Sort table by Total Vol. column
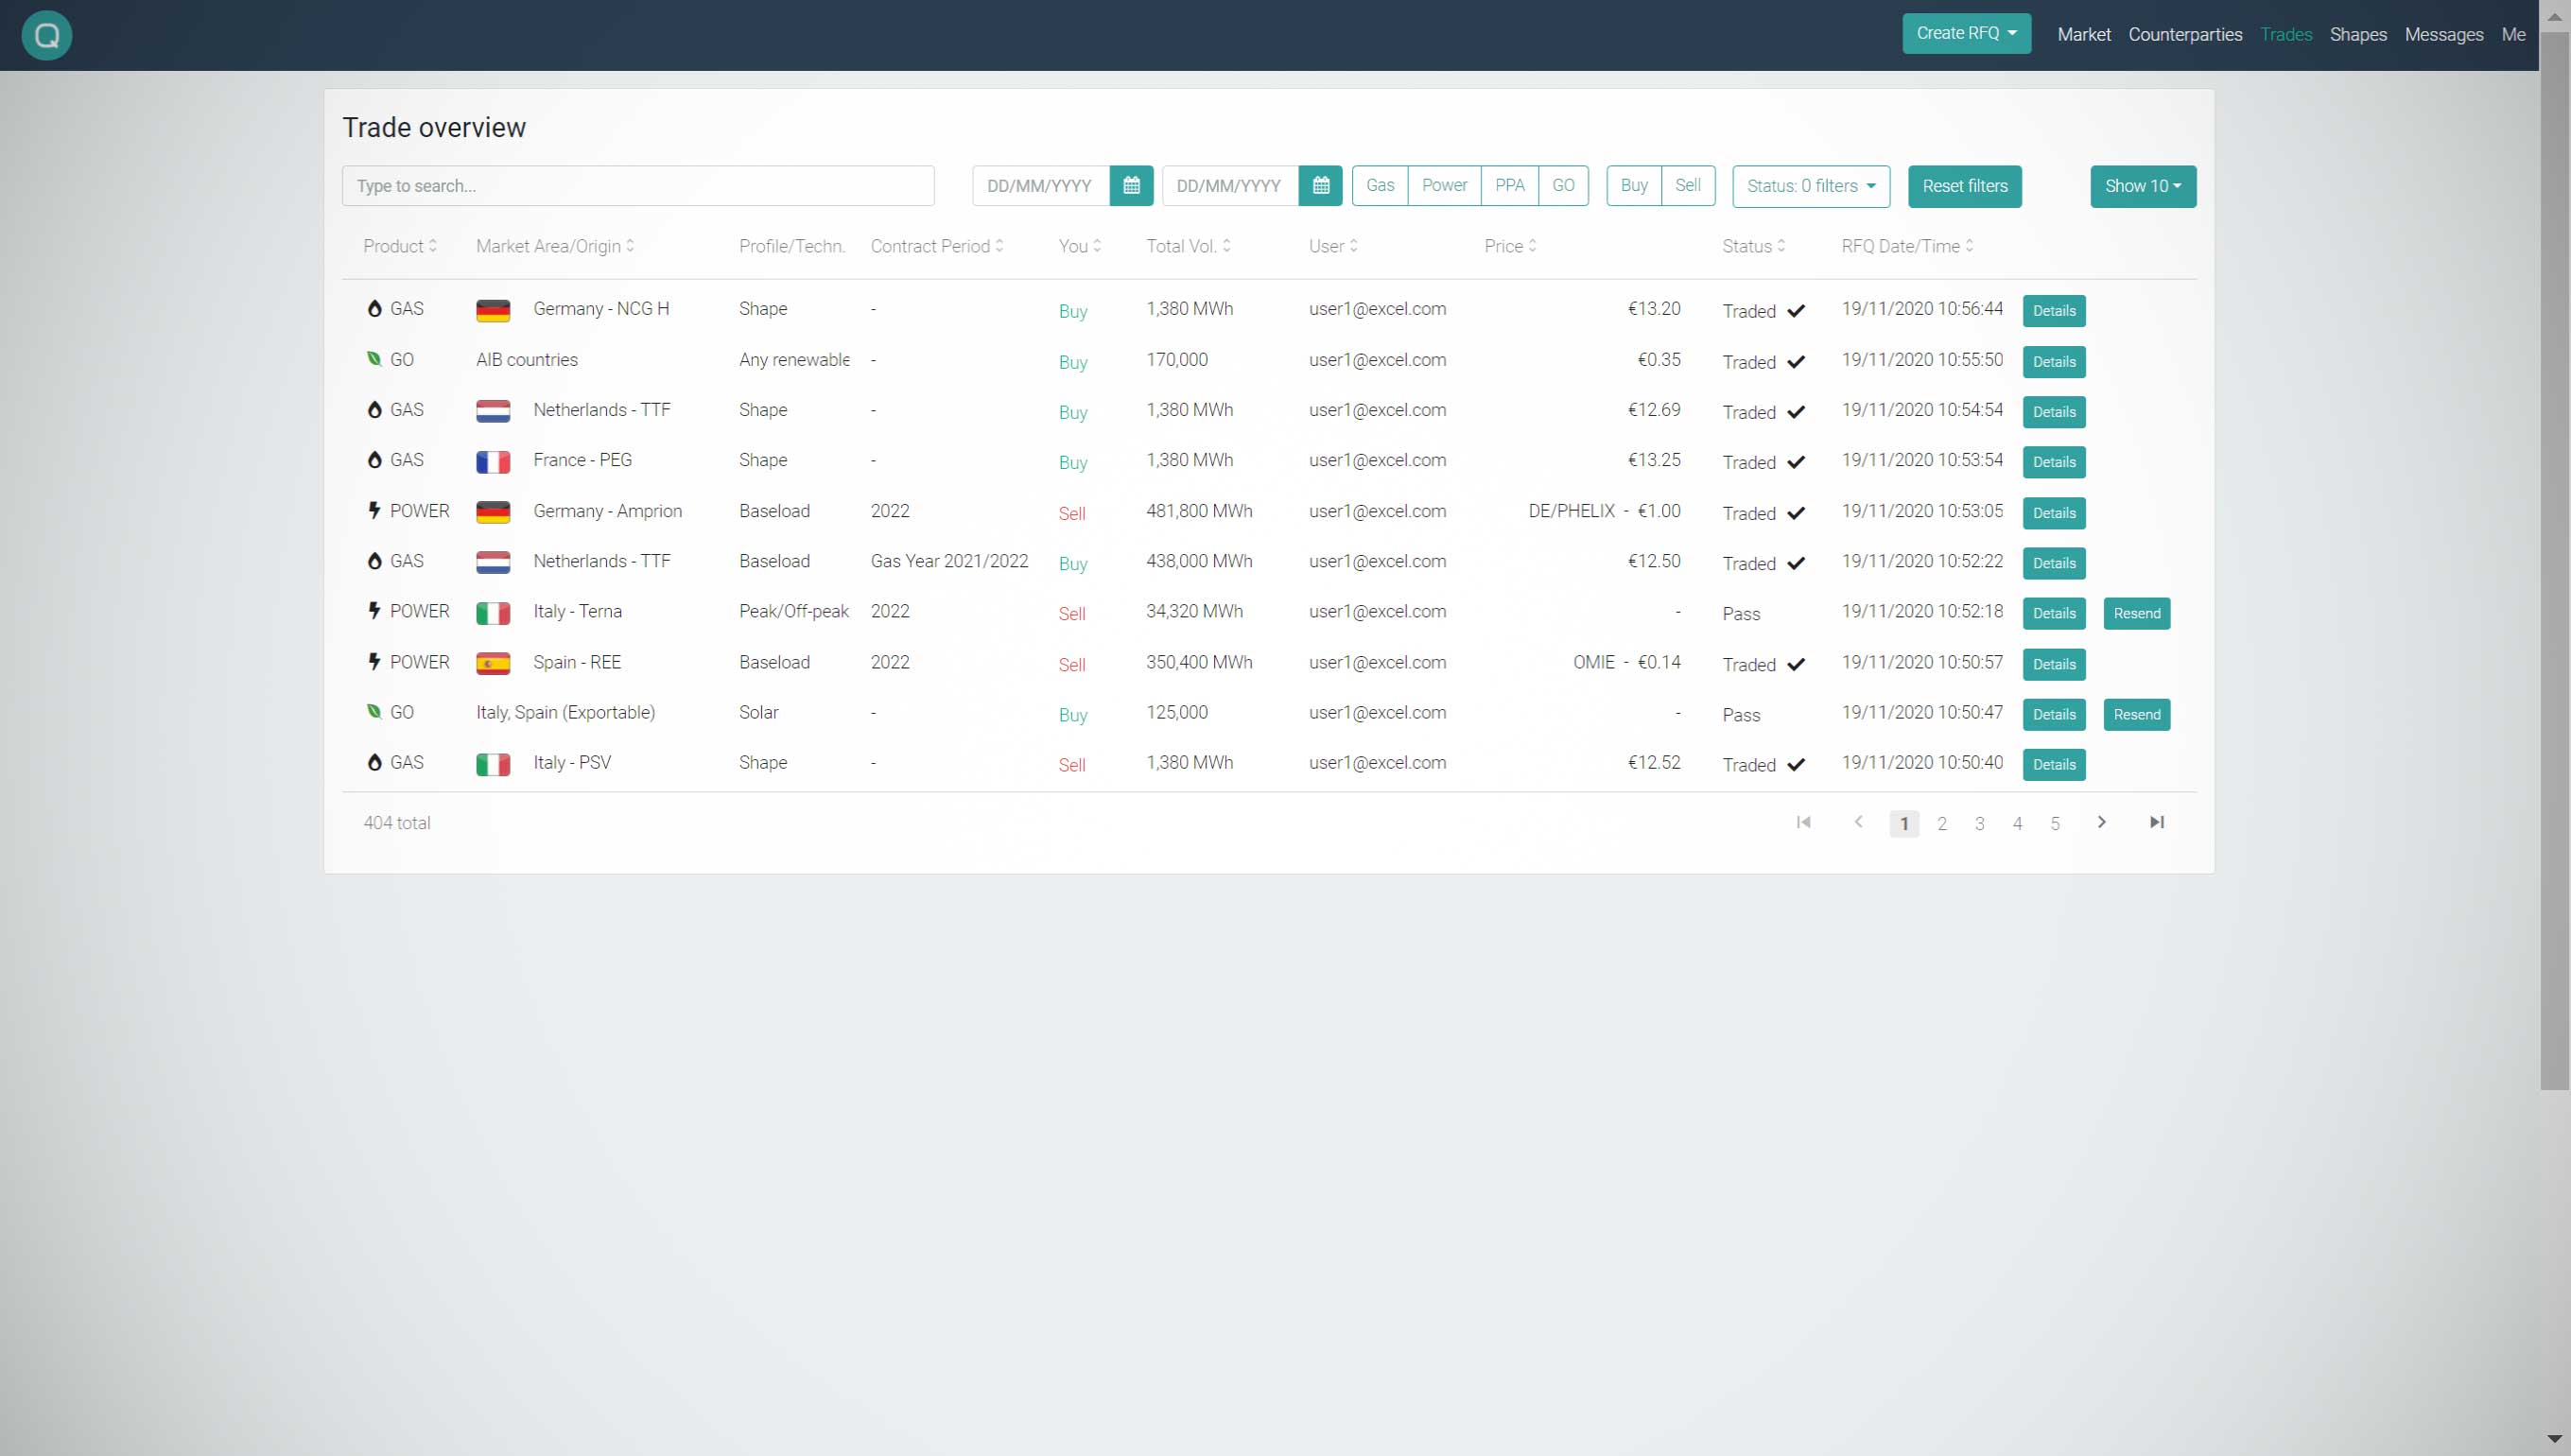Image resolution: width=2571 pixels, height=1456 pixels. pos(1188,247)
